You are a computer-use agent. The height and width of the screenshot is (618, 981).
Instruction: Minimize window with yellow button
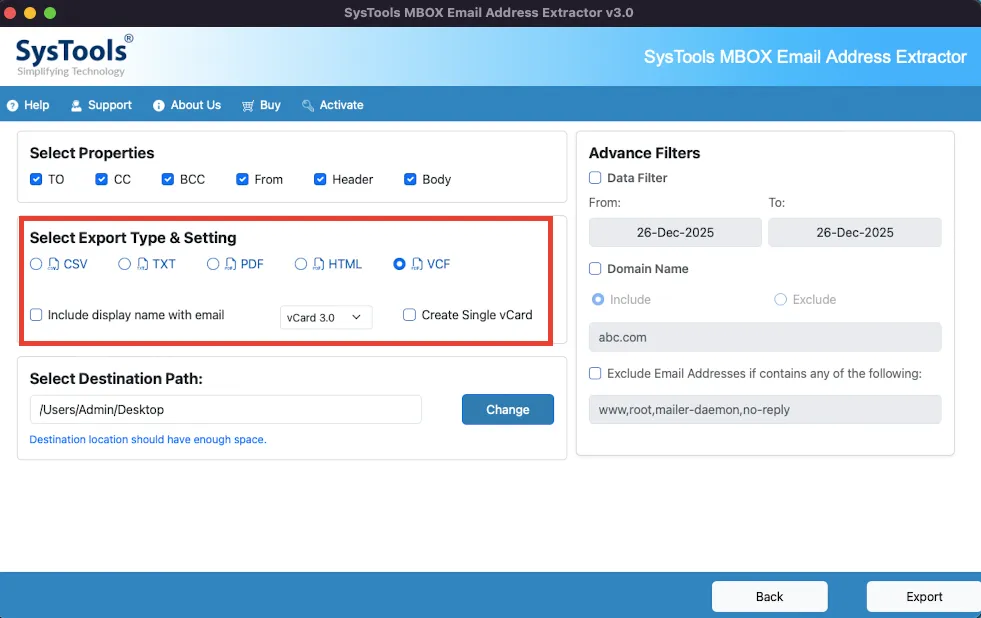coord(29,13)
